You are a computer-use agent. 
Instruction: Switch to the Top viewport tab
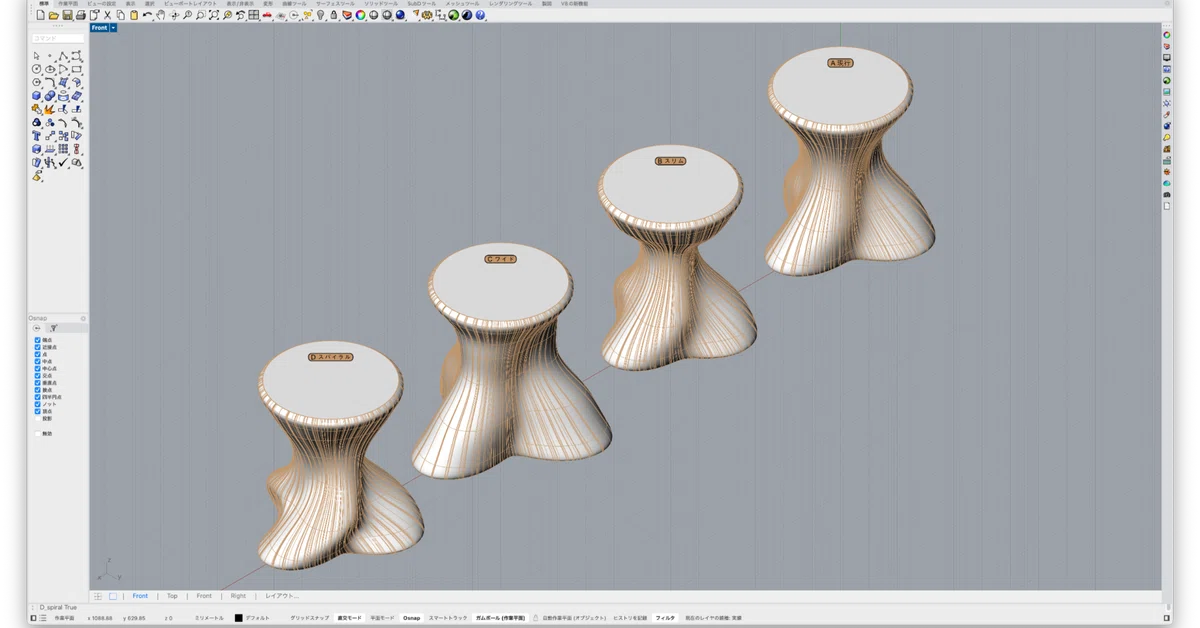point(172,596)
